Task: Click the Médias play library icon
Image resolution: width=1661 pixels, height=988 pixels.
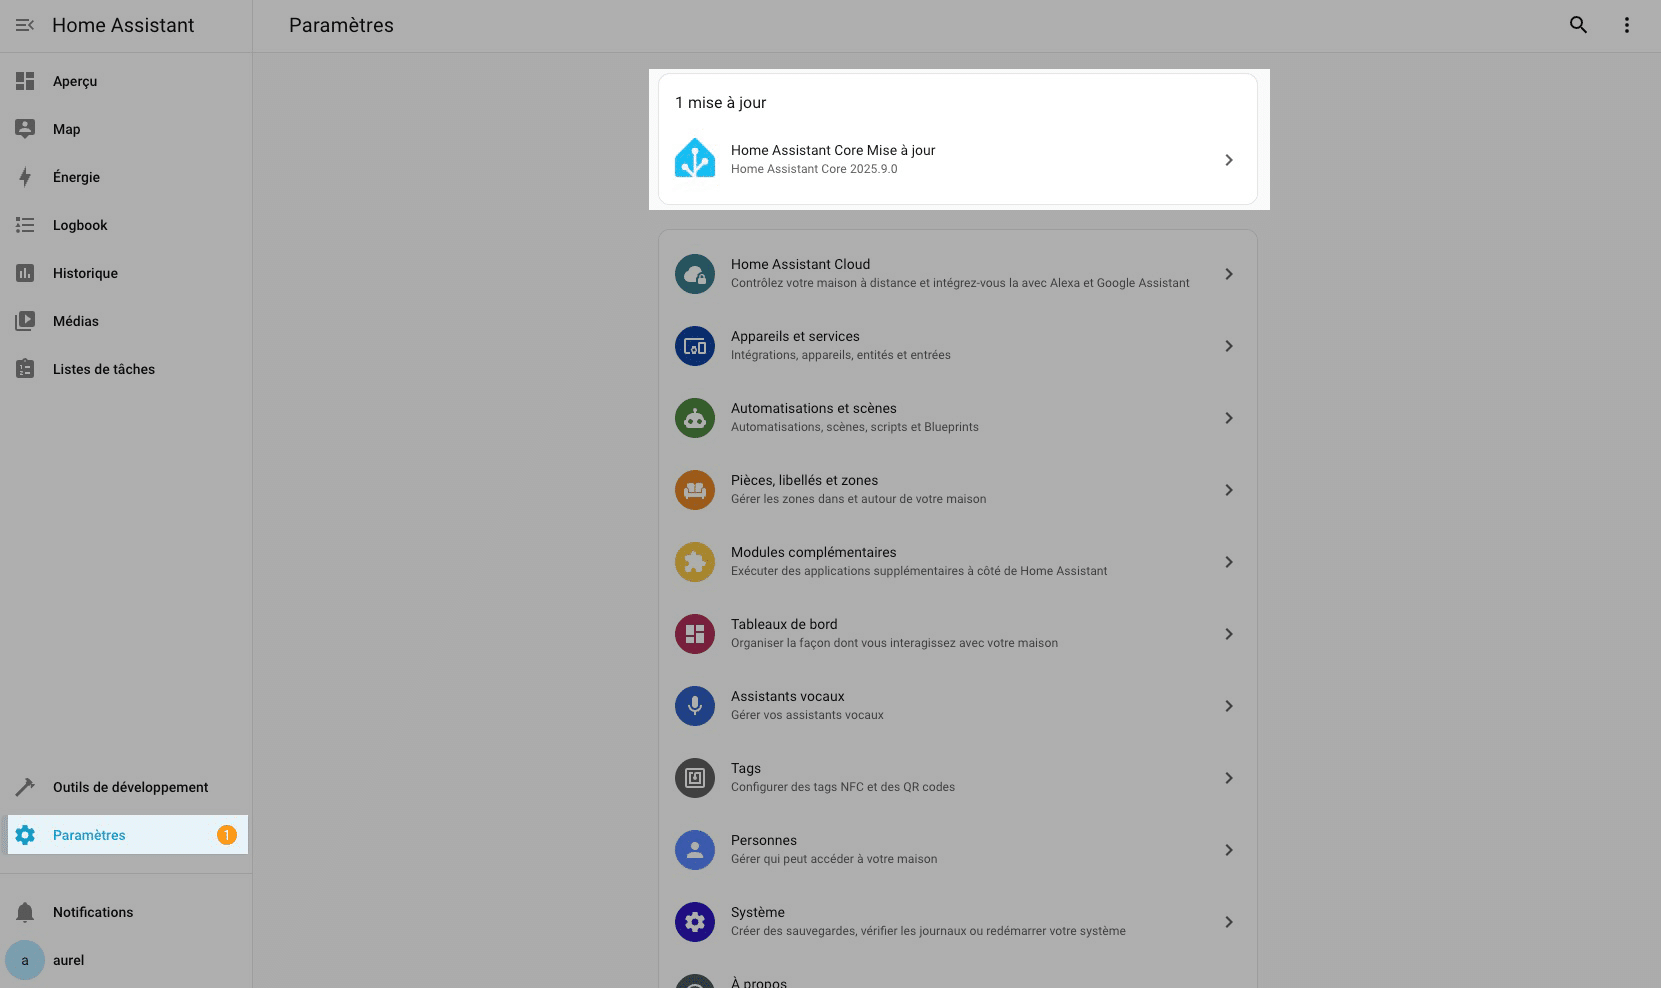Action: pyautogui.click(x=25, y=321)
